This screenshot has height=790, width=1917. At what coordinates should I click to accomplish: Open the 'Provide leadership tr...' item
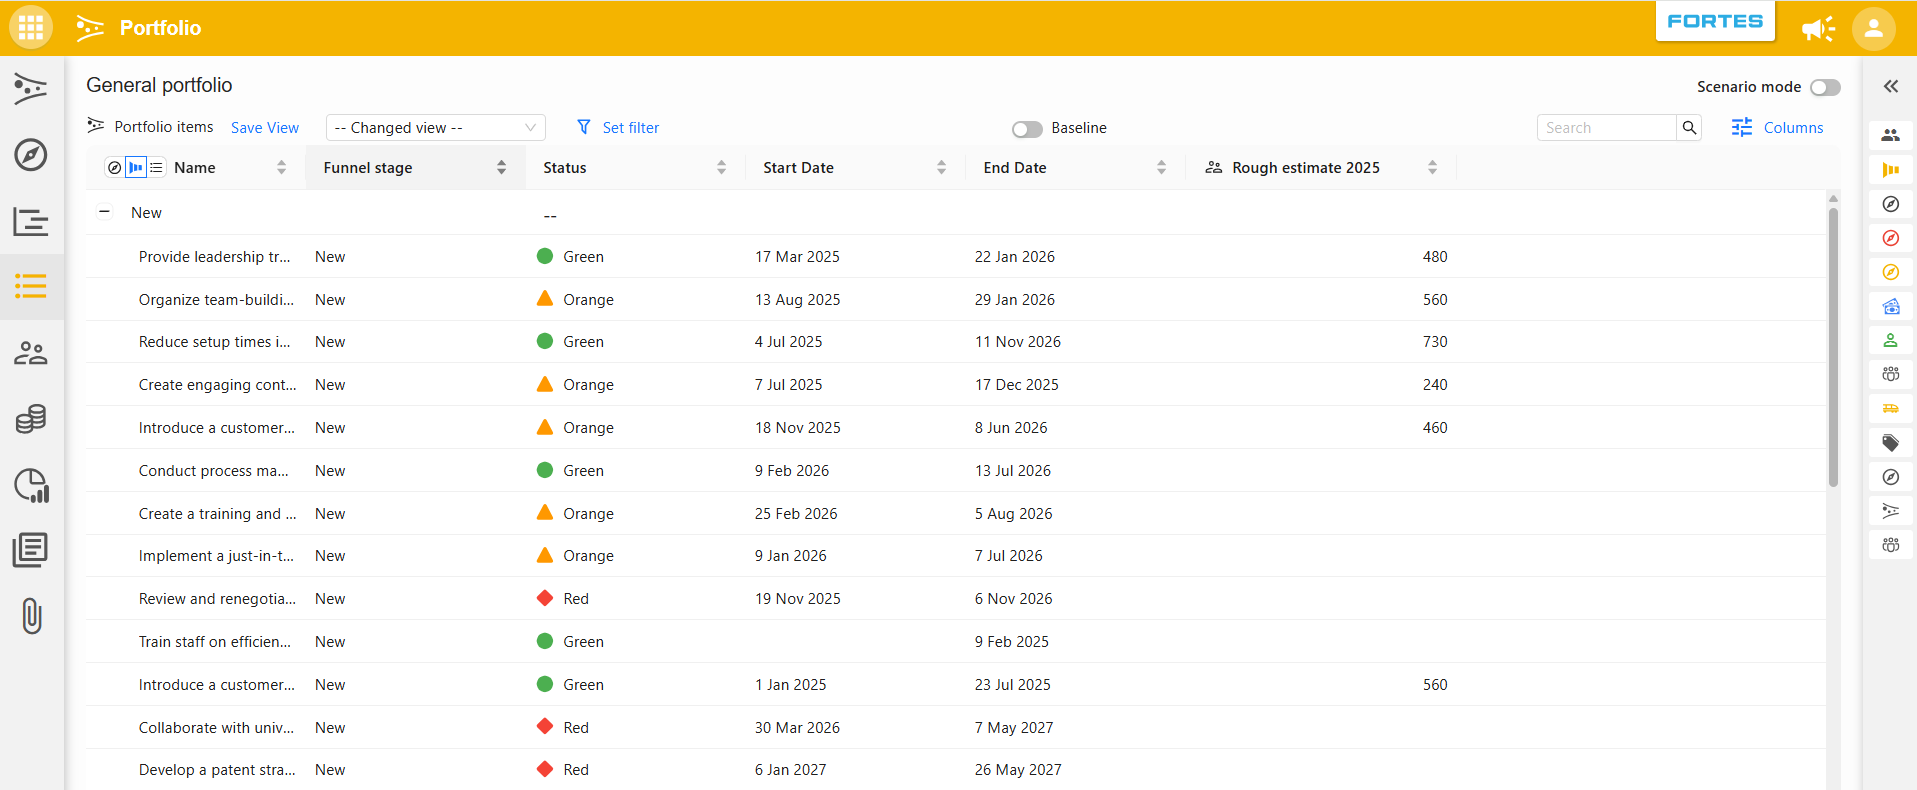click(215, 257)
